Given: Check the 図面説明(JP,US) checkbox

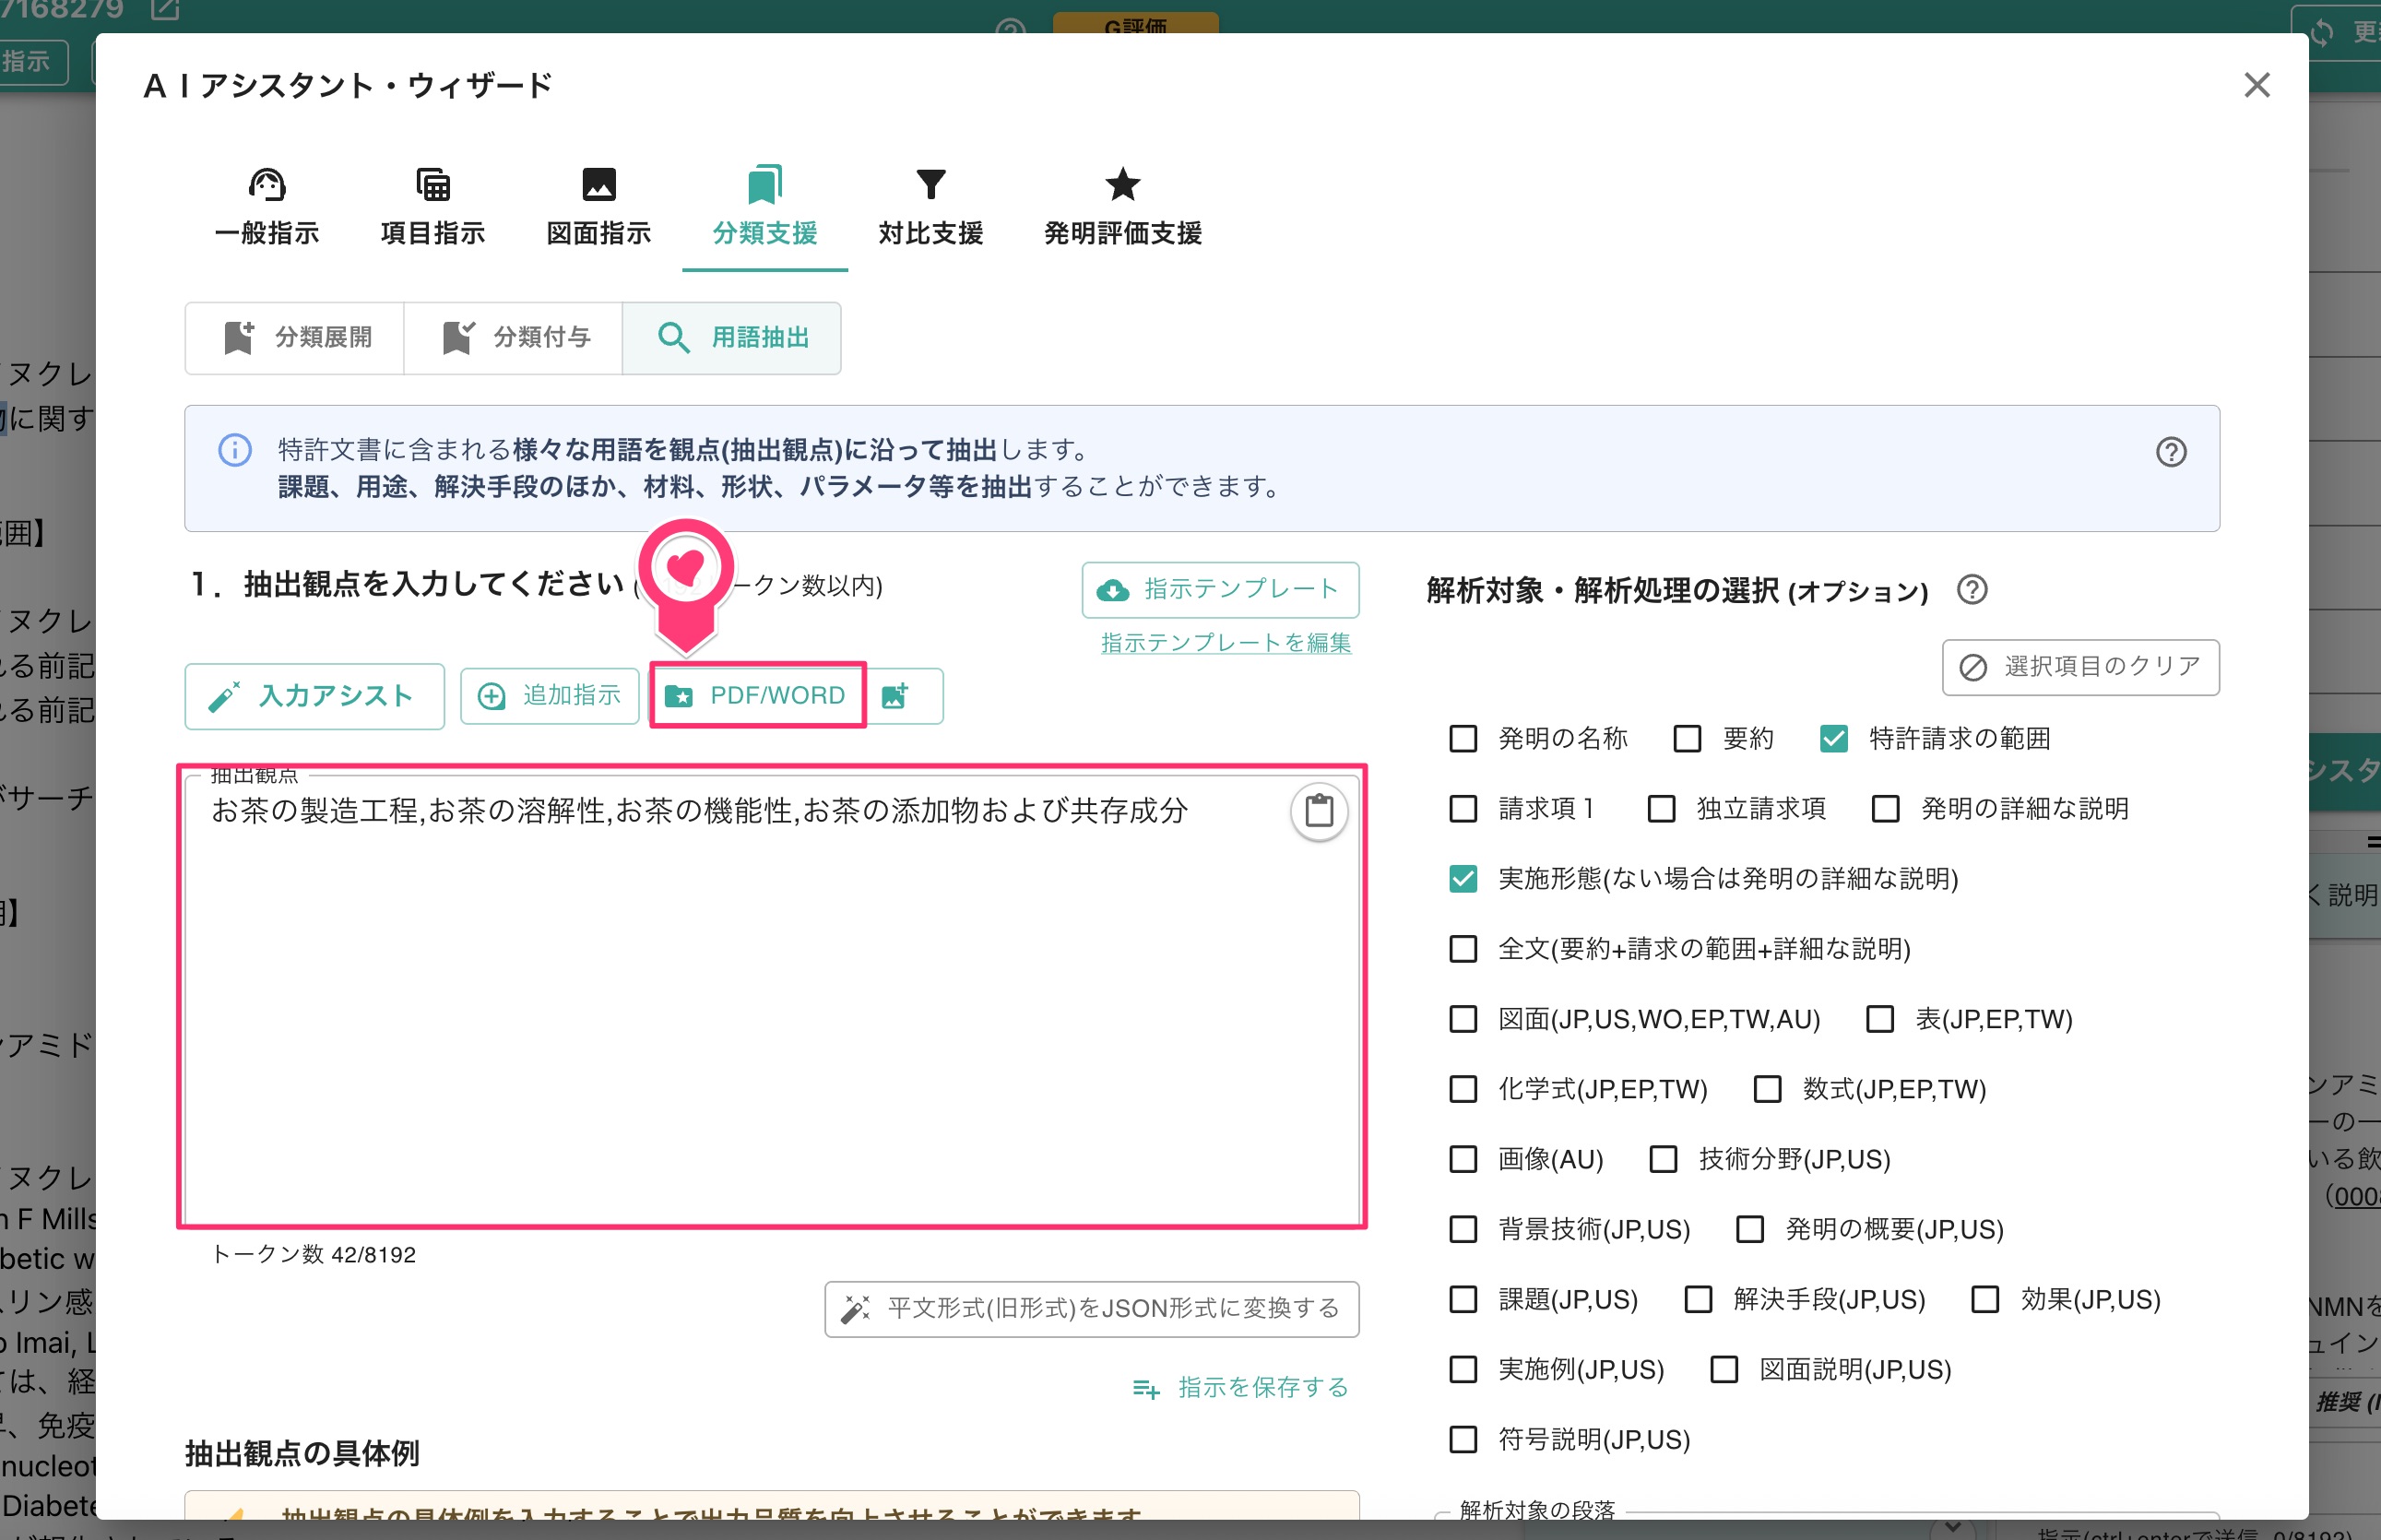Looking at the screenshot, I should tap(1724, 1369).
